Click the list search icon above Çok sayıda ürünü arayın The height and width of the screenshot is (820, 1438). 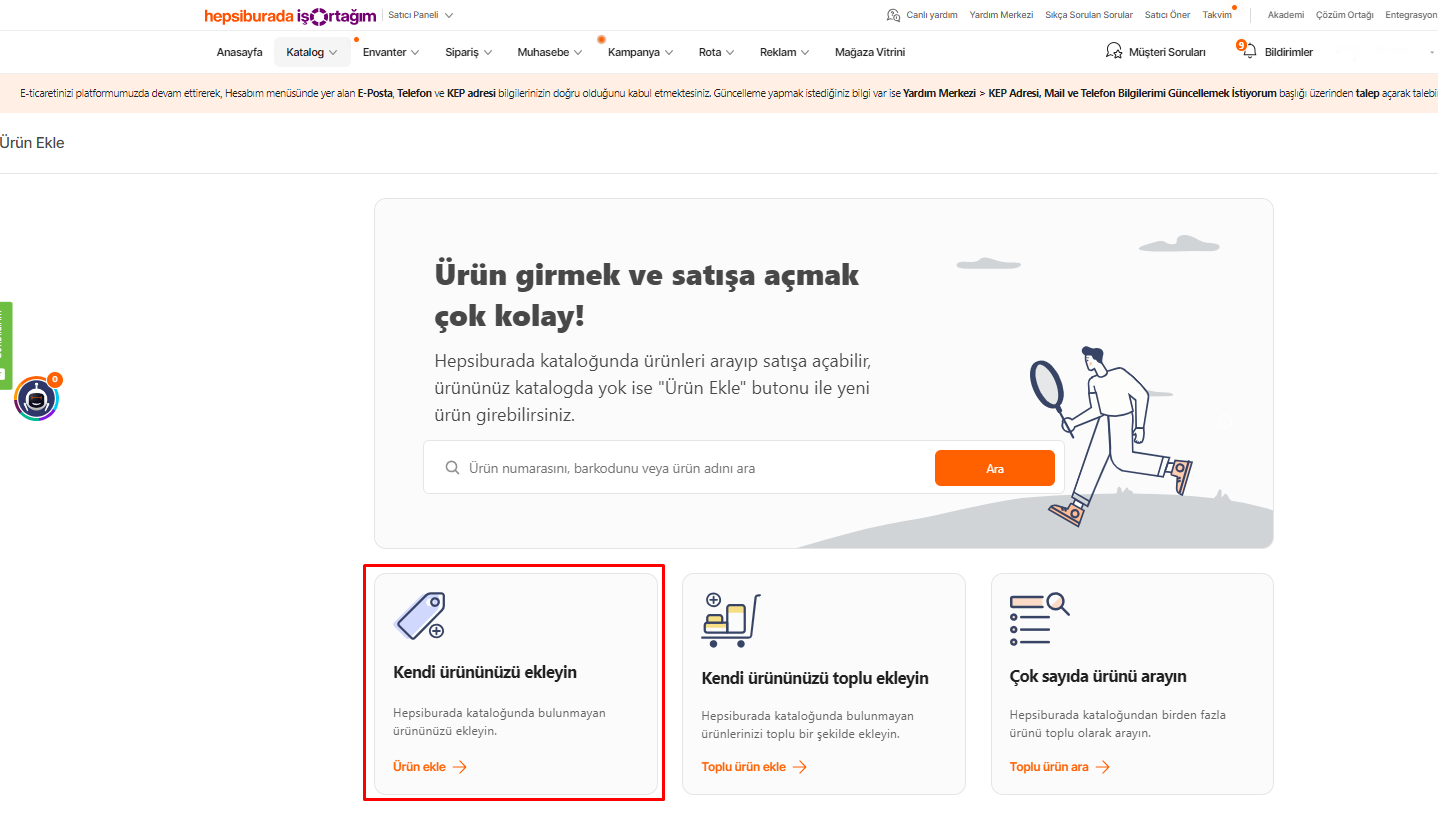1040,619
